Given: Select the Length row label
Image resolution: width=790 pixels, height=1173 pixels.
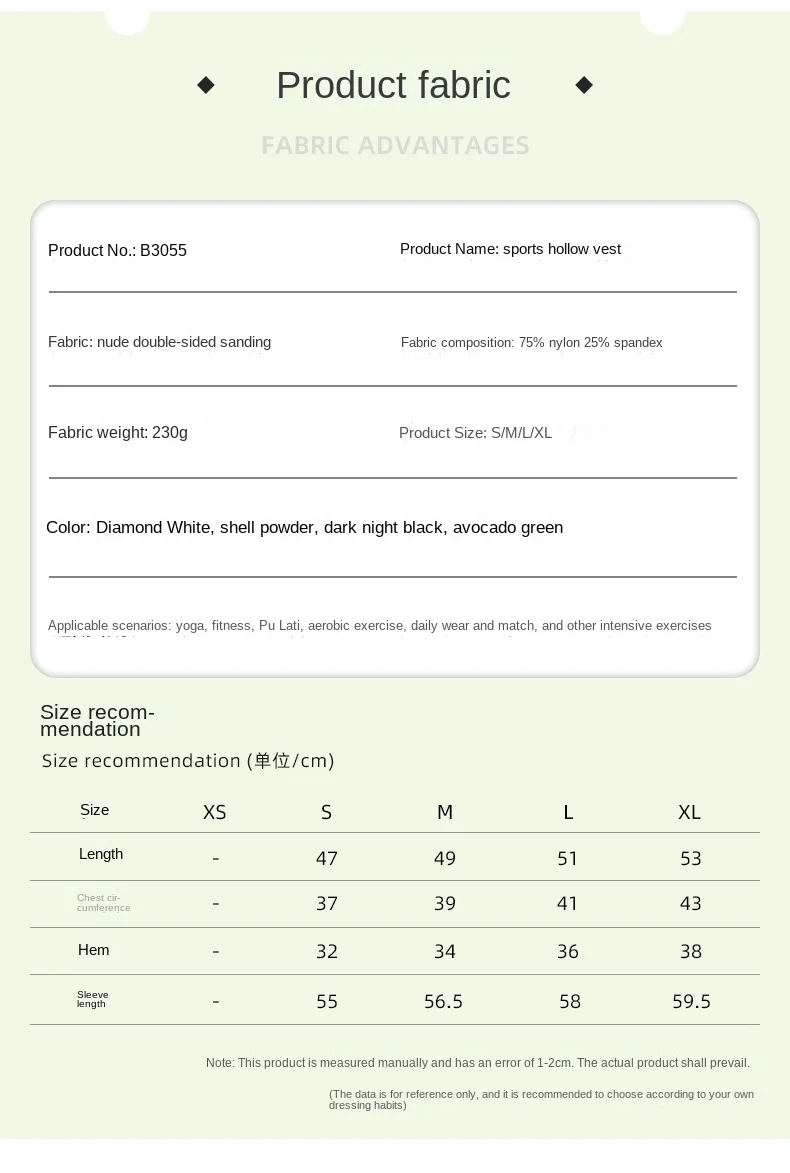Looking at the screenshot, I should 101,854.
